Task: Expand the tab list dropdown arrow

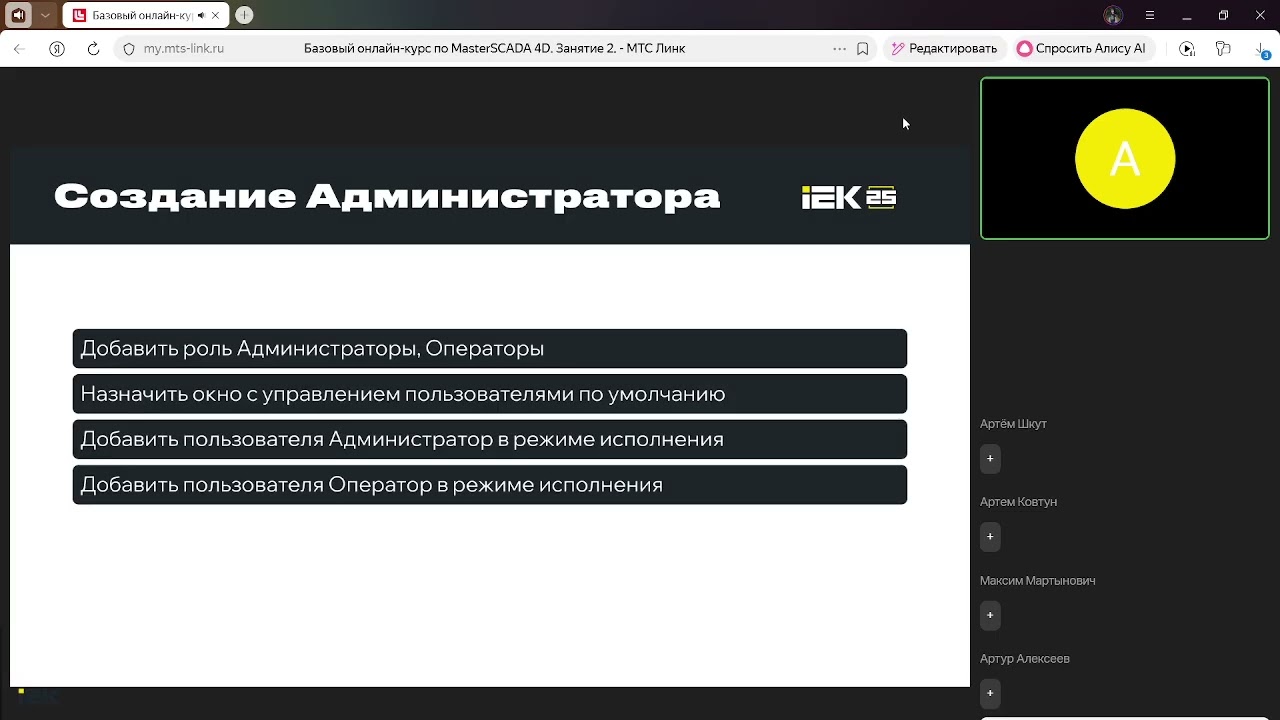Action: pos(45,15)
